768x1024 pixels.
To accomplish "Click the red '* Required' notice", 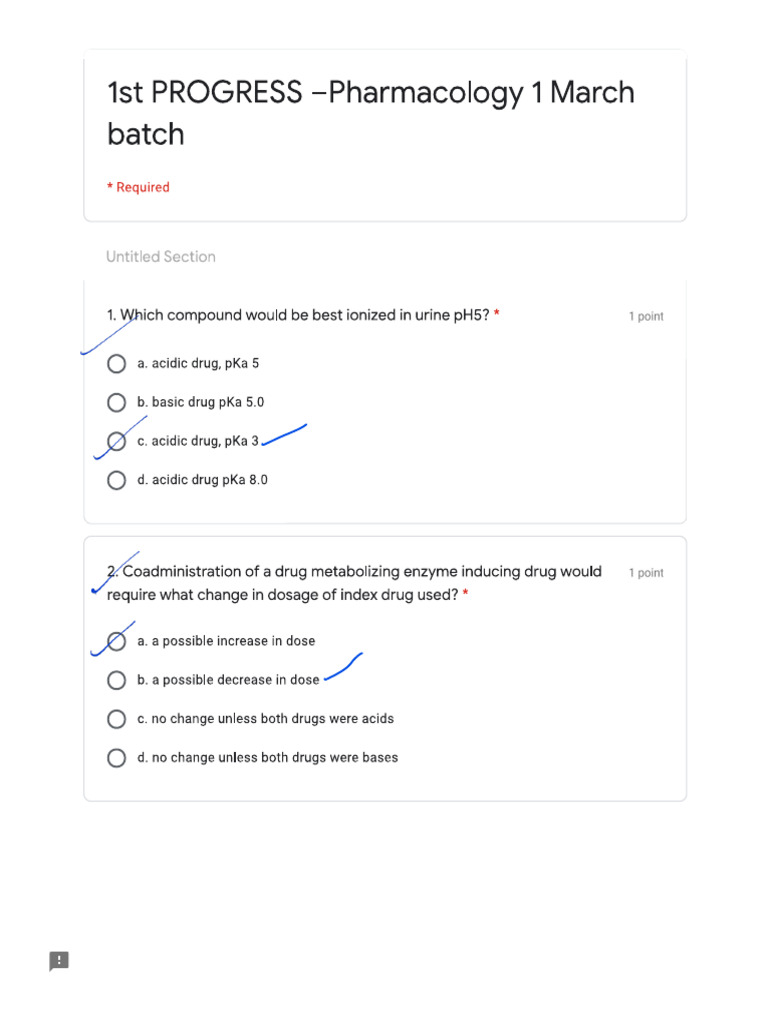I will click(x=139, y=187).
